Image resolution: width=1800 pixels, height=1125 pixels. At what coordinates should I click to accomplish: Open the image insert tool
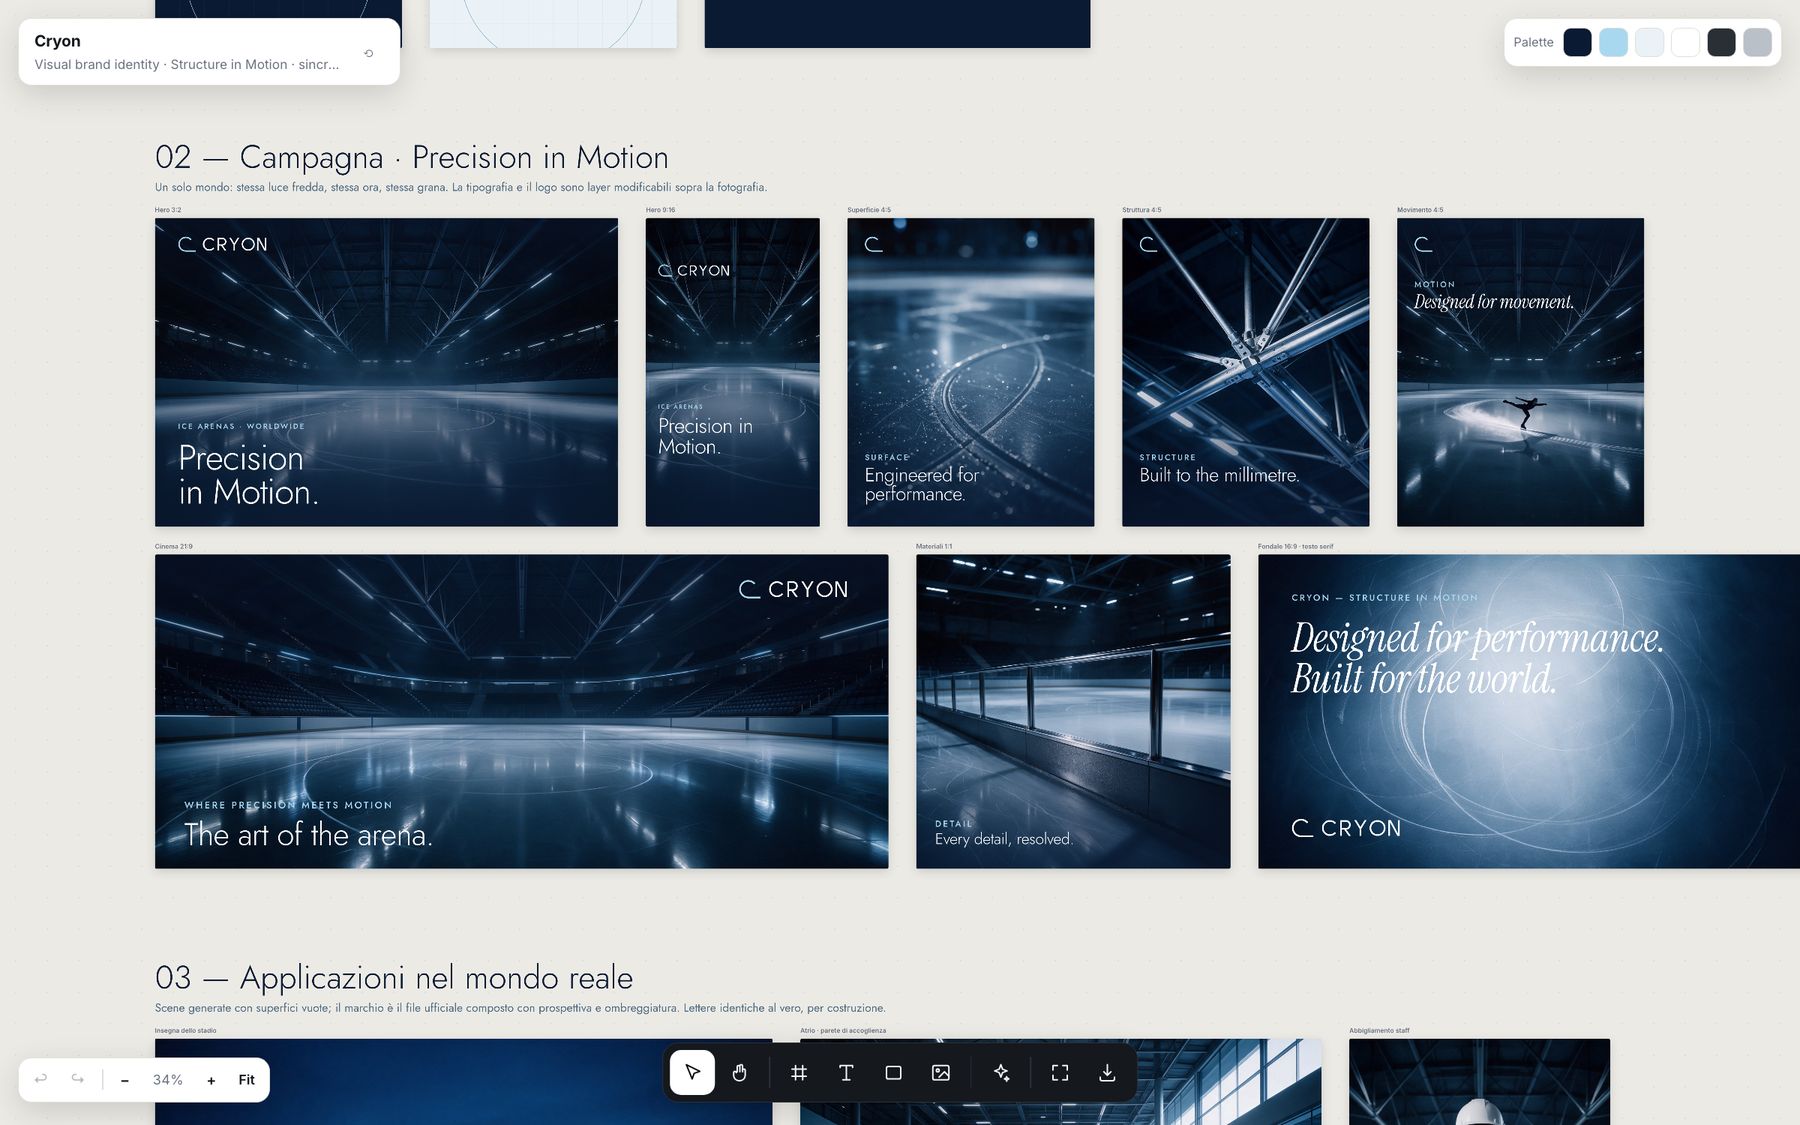[x=941, y=1073]
